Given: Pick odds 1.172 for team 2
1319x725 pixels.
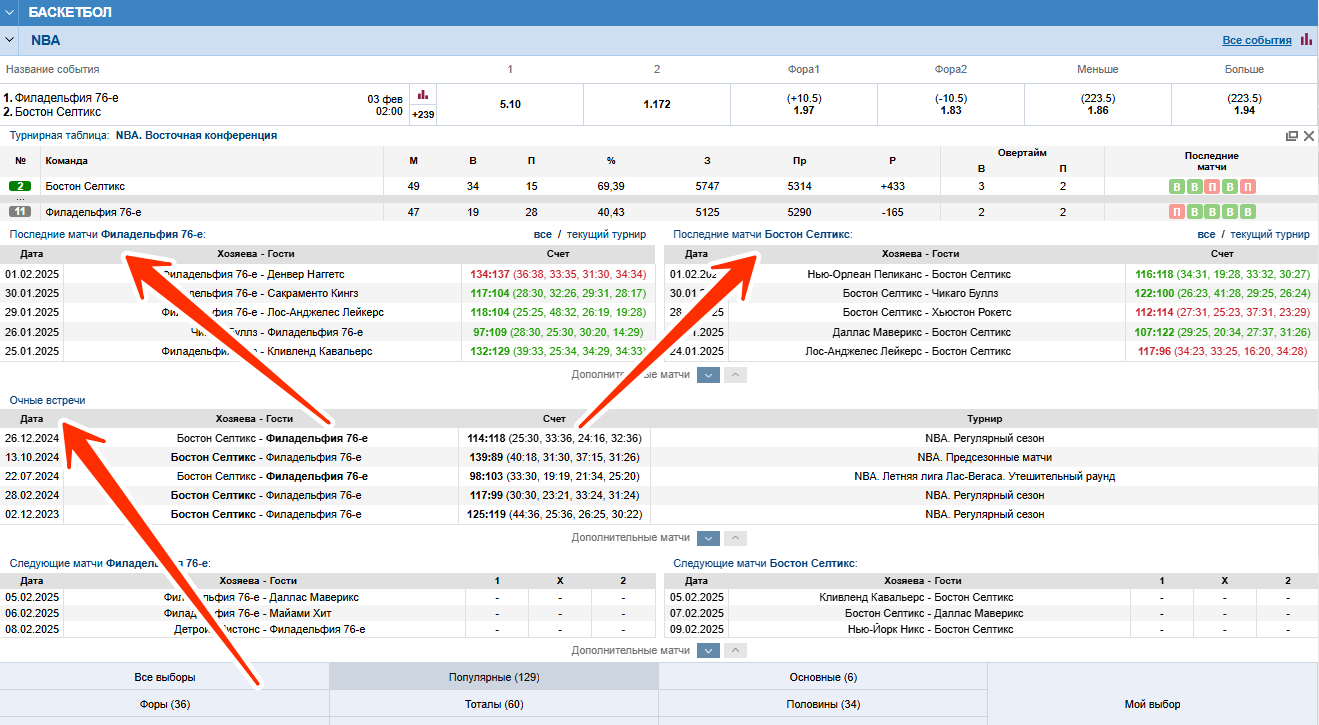Looking at the screenshot, I should pyautogui.click(x=657, y=104).
